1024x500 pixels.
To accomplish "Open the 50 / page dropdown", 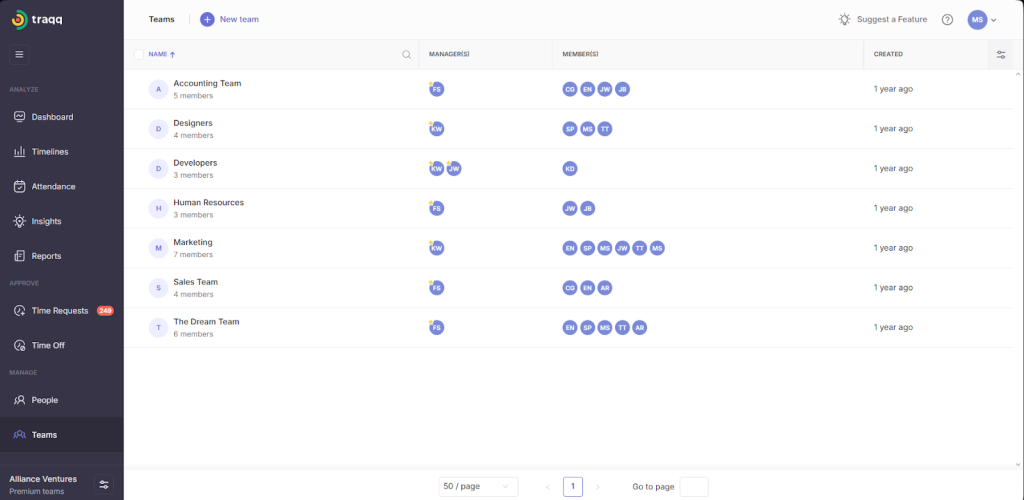I will click(x=478, y=486).
